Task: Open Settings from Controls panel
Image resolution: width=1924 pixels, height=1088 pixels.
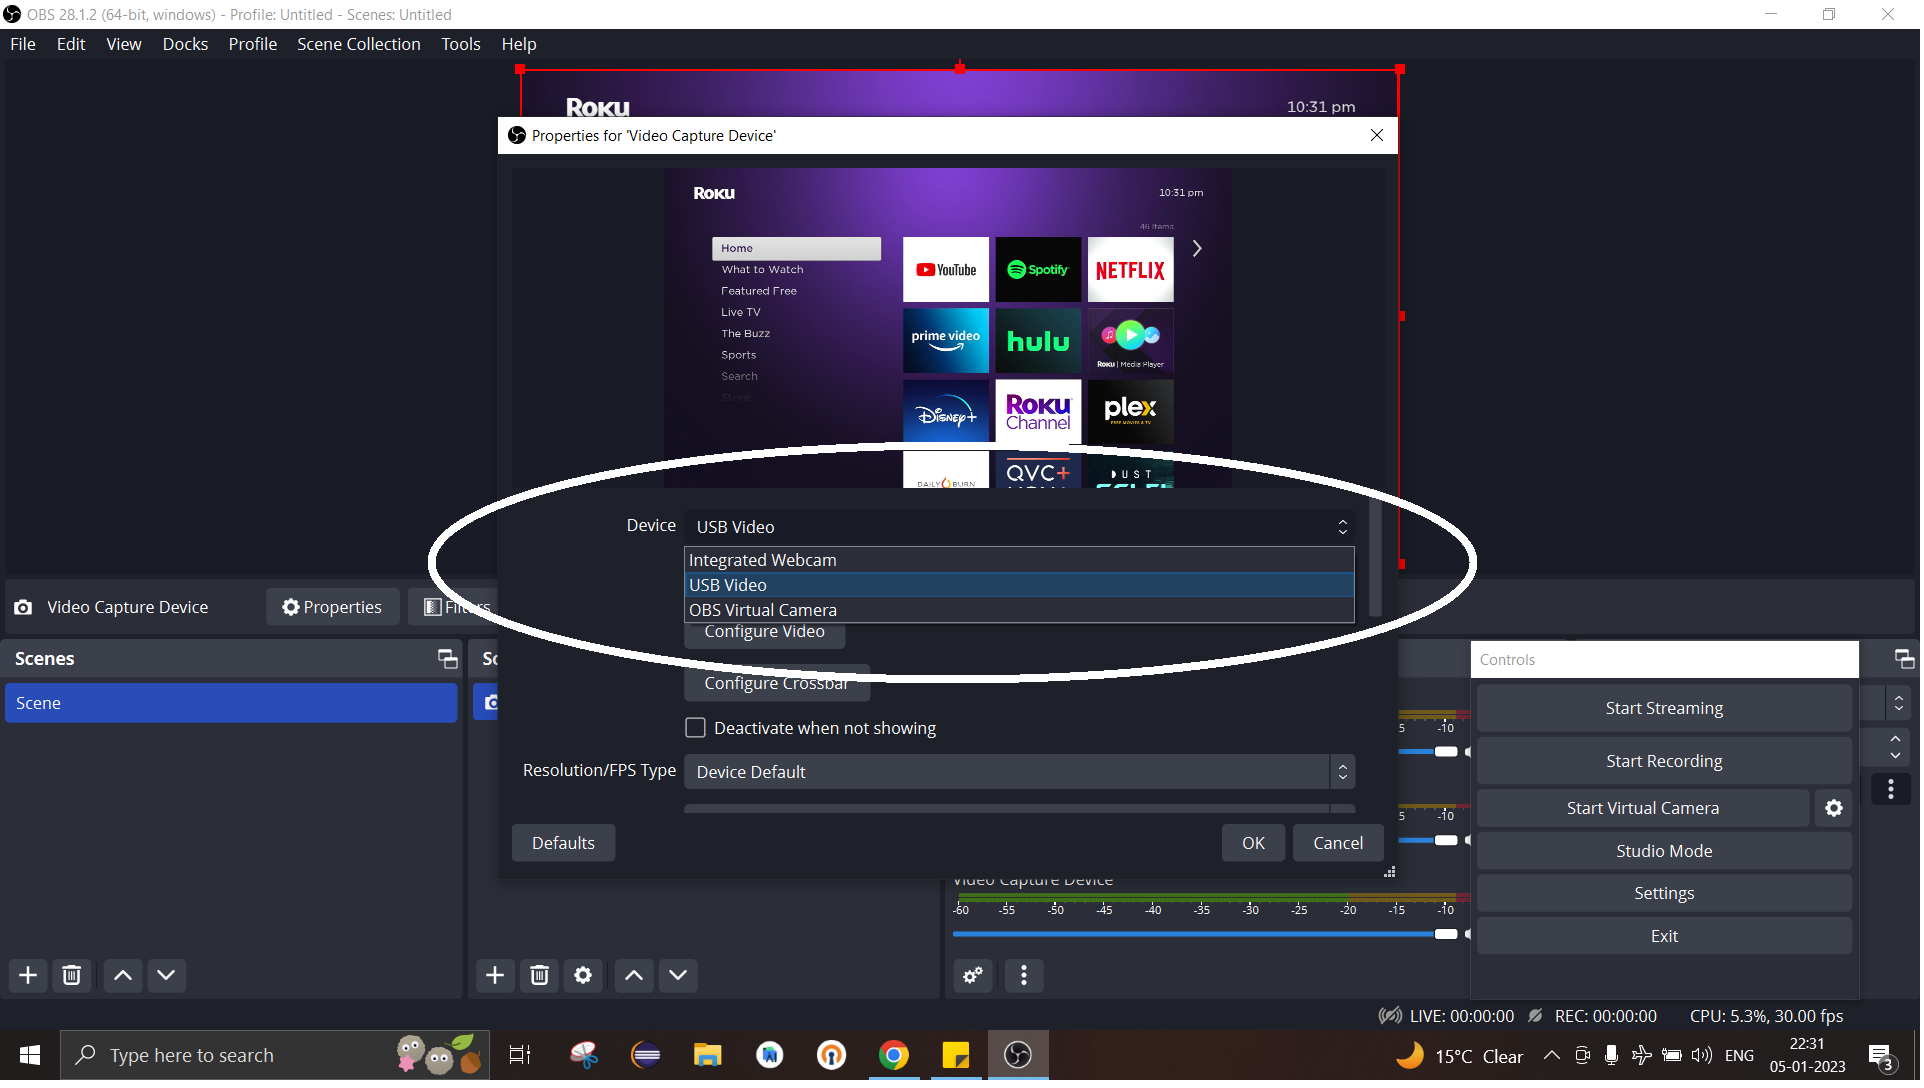Action: pos(1667,895)
